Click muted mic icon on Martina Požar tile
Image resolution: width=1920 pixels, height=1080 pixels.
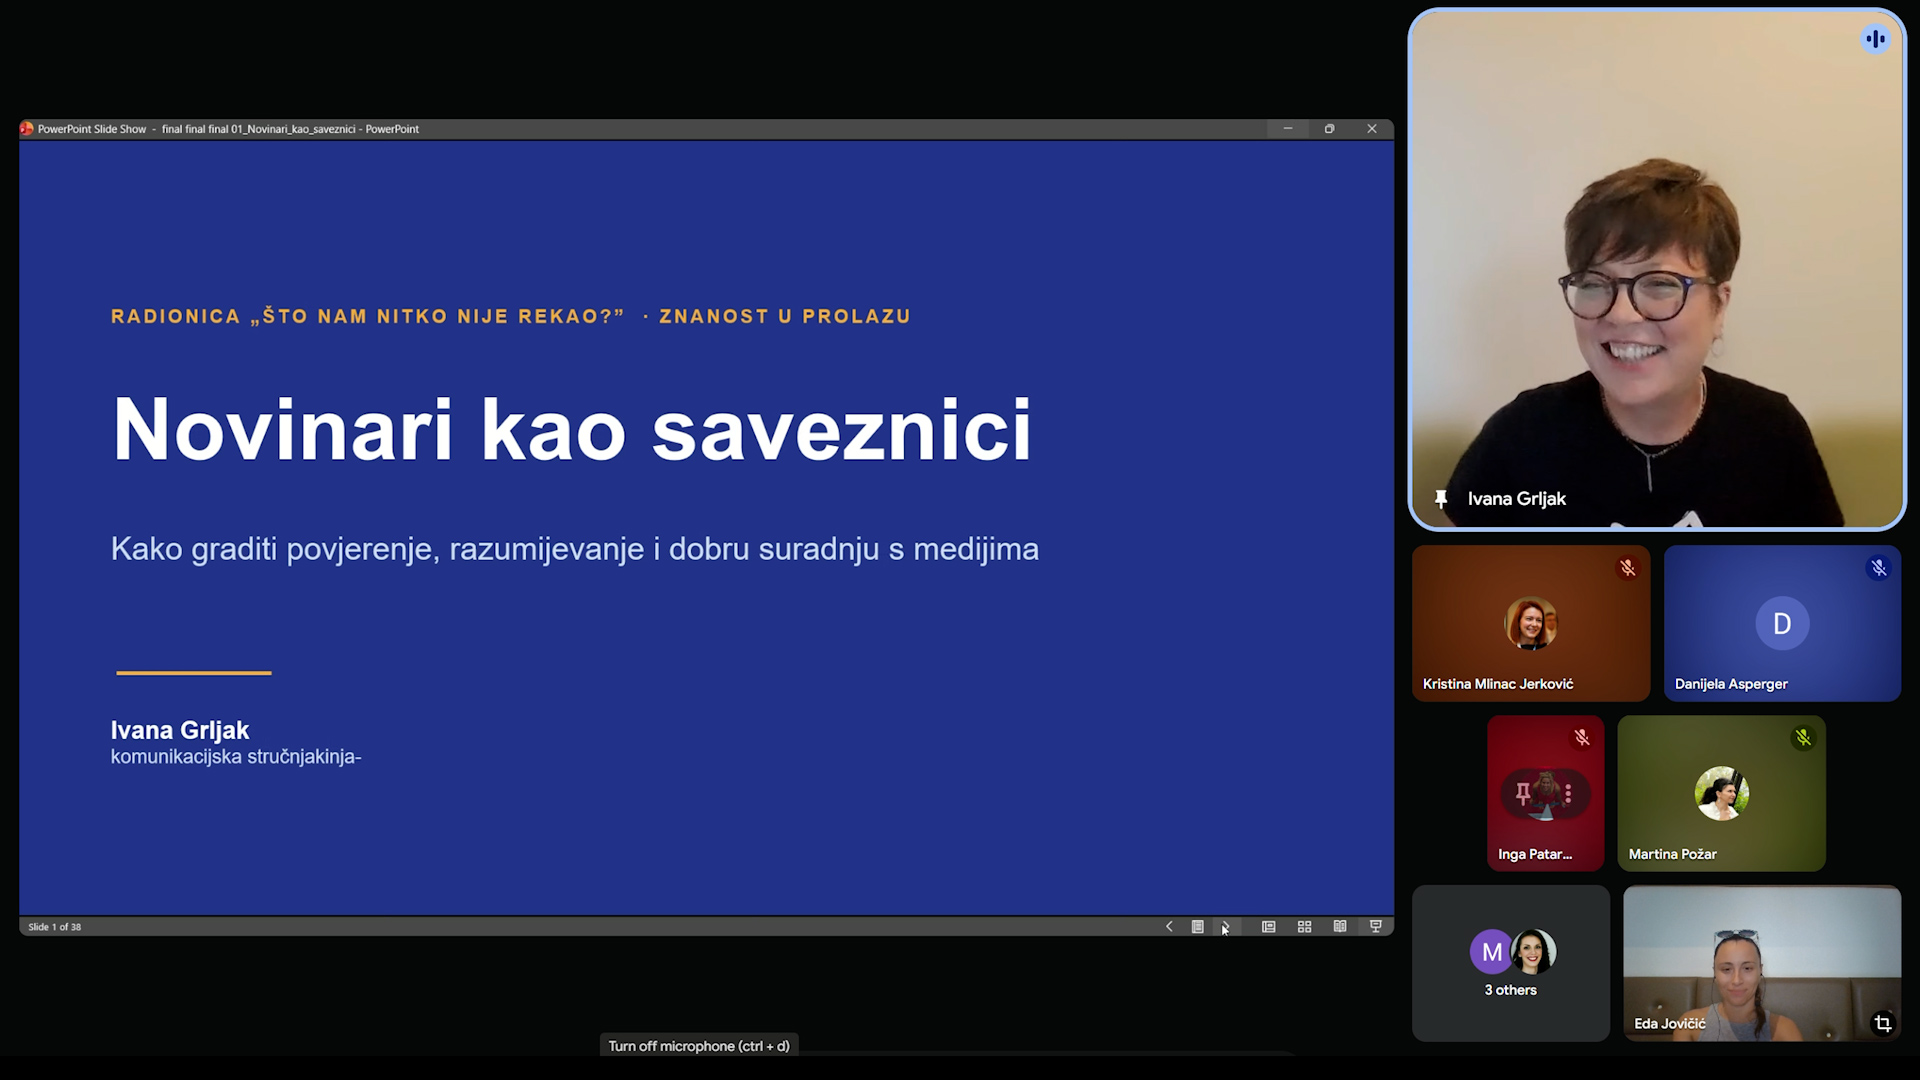[x=1803, y=738]
